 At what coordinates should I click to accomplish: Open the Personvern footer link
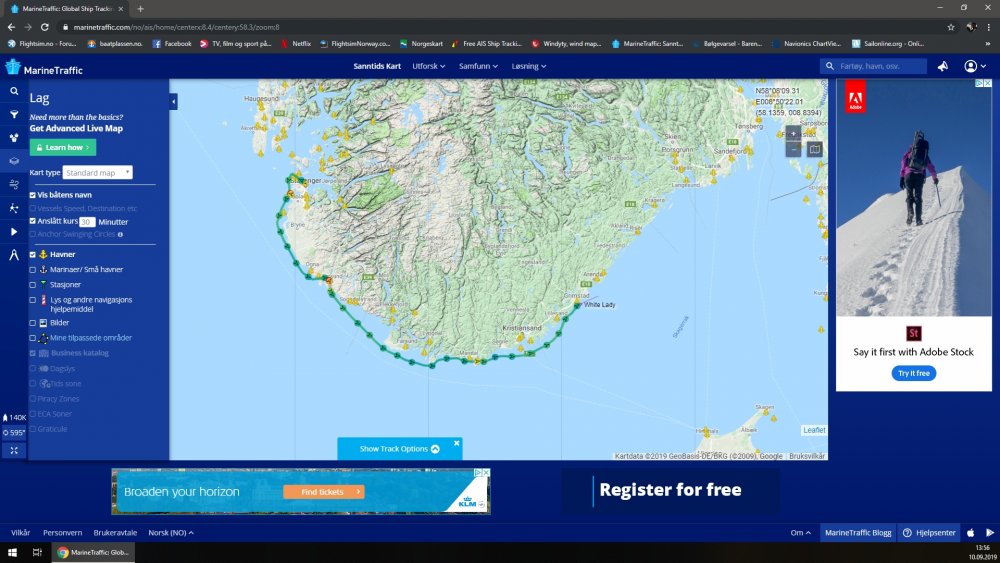click(x=62, y=532)
